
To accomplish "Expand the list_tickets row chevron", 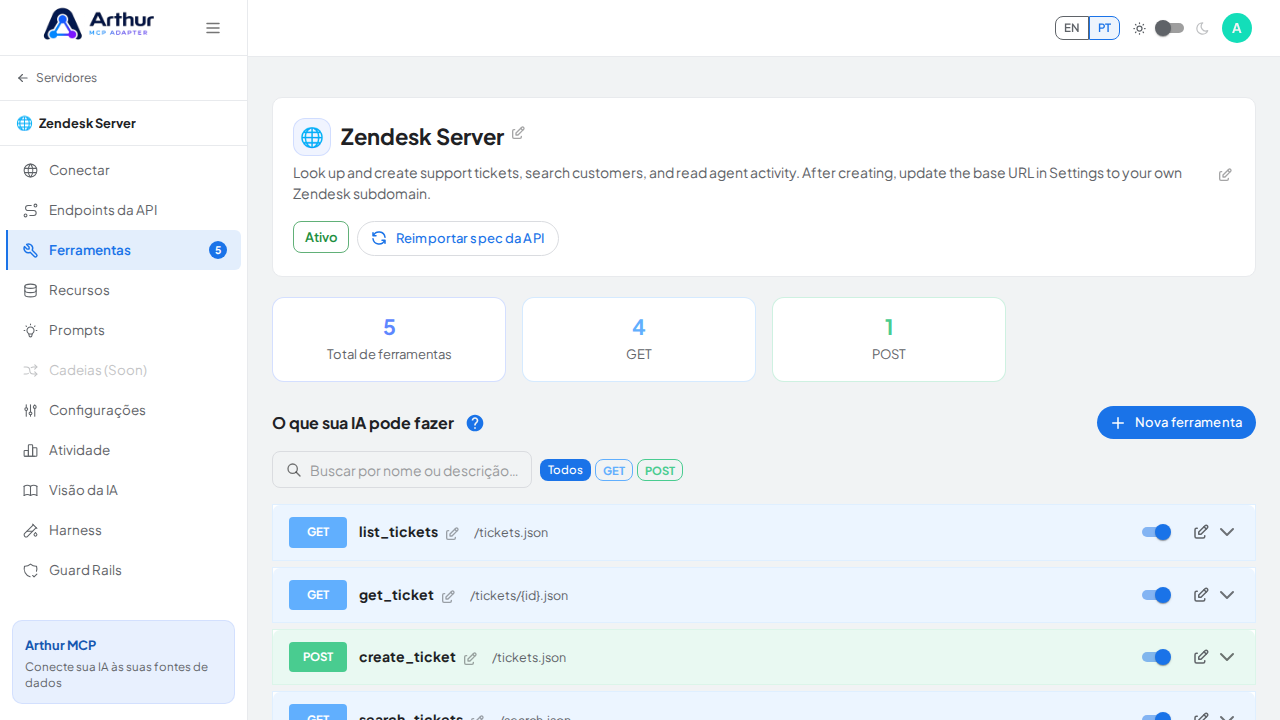I will click(x=1227, y=532).
